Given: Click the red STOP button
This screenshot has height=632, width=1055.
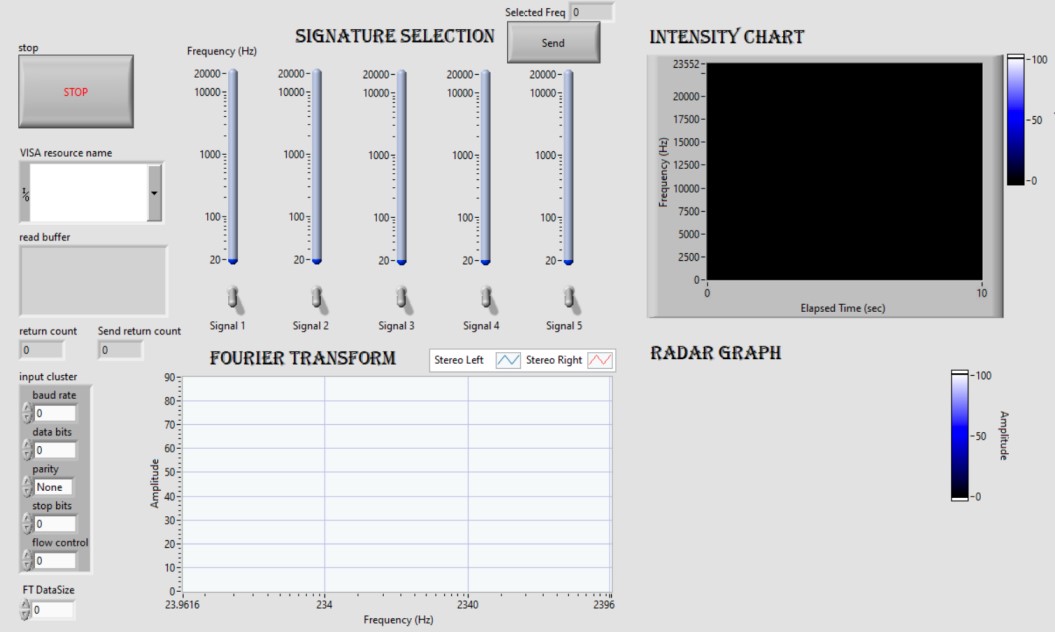Looking at the screenshot, I should click(x=76, y=92).
